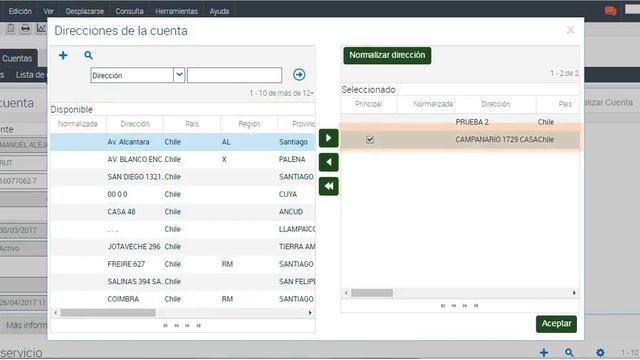Image resolution: width=640 pixels, height=360 pixels.
Task: Go to last page in Disponible pager
Action: click(198, 325)
